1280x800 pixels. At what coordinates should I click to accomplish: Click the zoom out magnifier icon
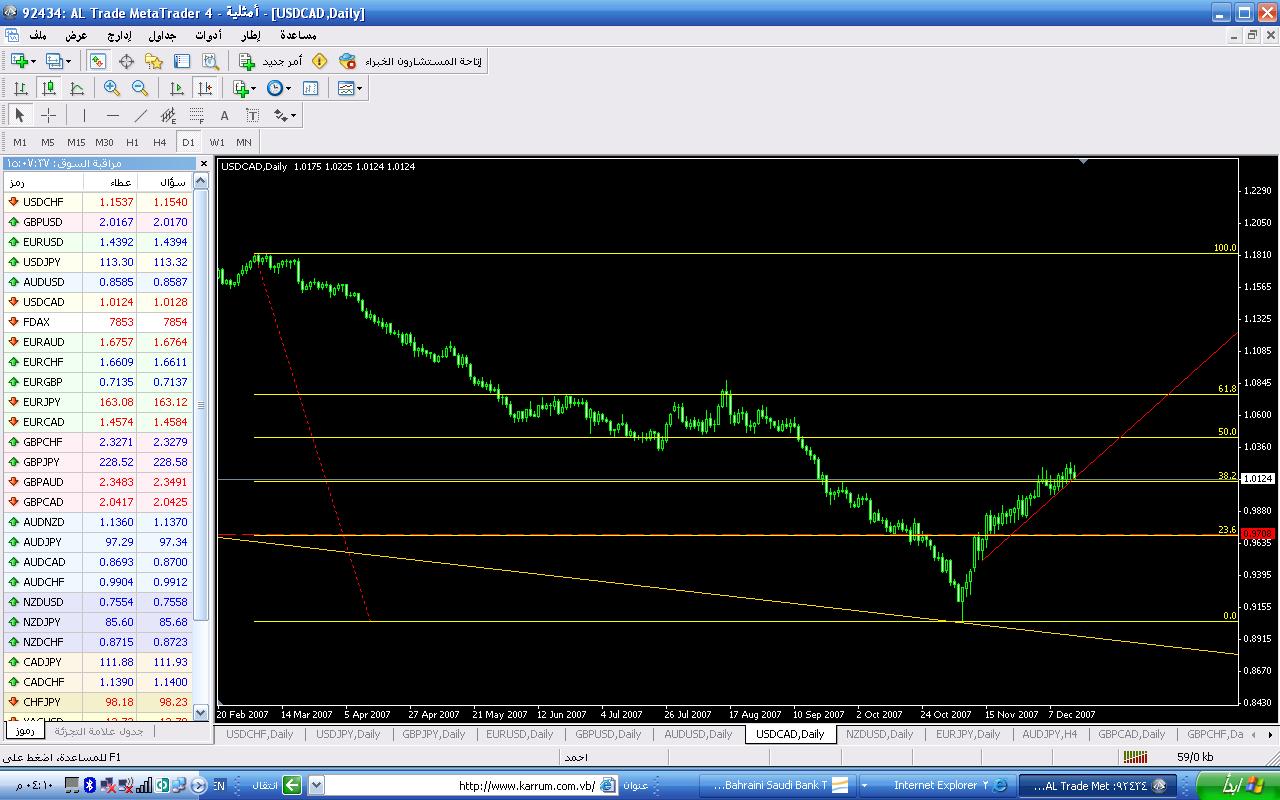[x=140, y=88]
